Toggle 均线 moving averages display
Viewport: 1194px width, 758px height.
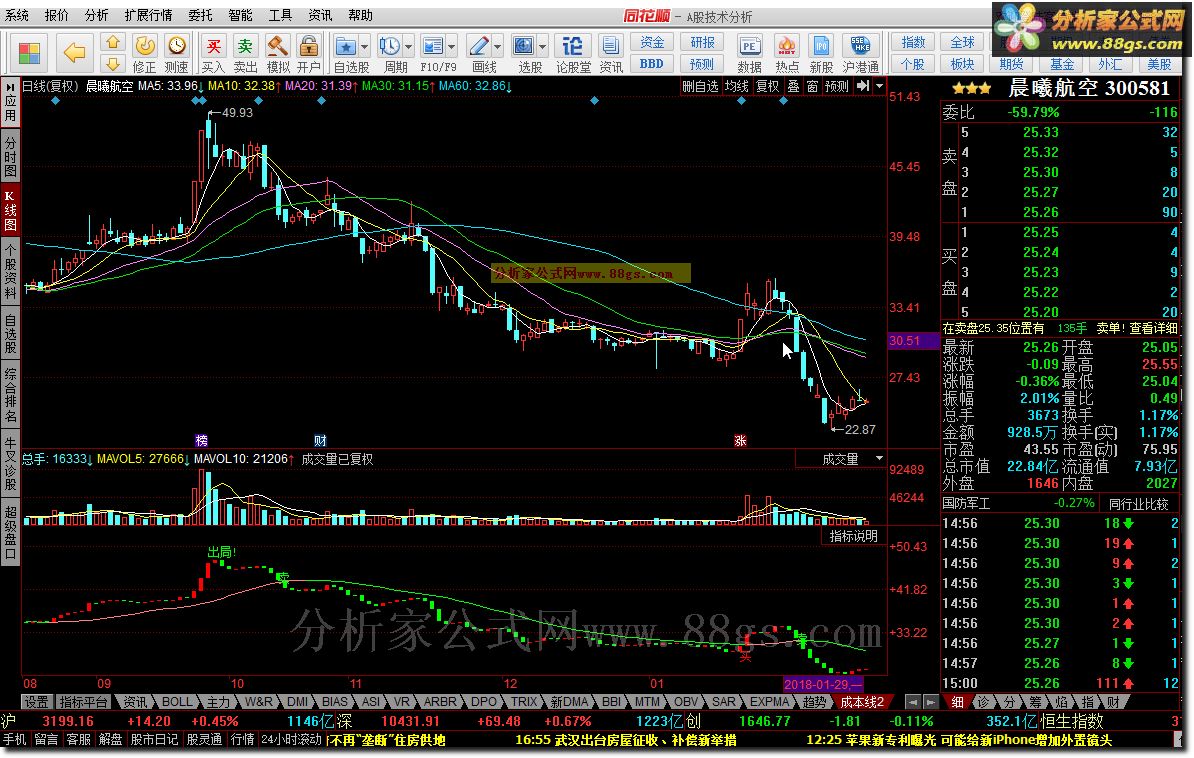[736, 87]
